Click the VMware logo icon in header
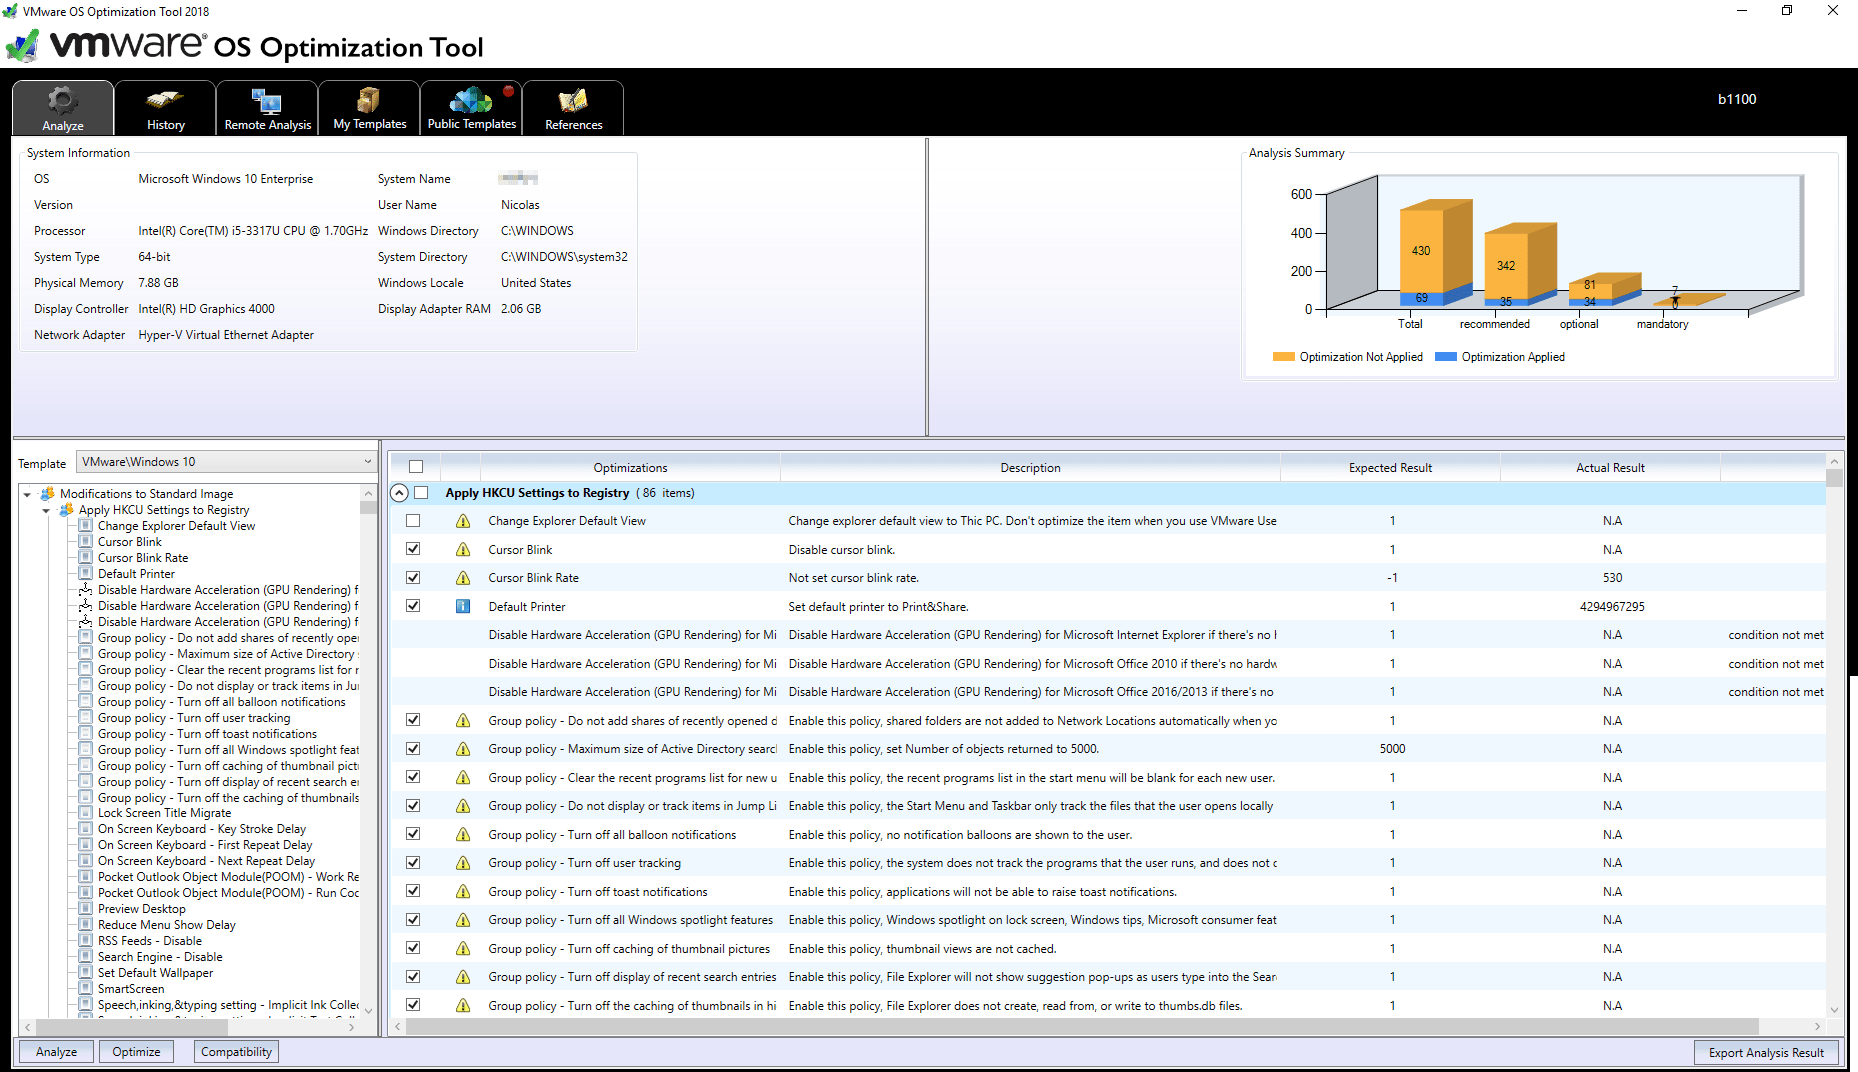Viewport: 1858px width, 1072px height. (23, 46)
